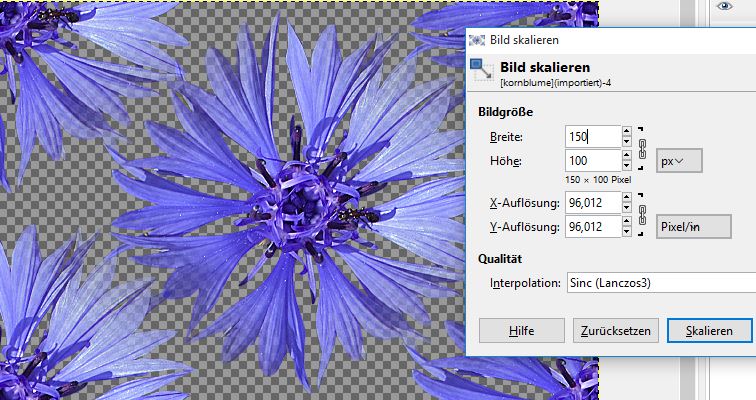Decrease Höhe with the down arrow
The height and width of the screenshot is (400, 756).
pyautogui.click(x=626, y=166)
